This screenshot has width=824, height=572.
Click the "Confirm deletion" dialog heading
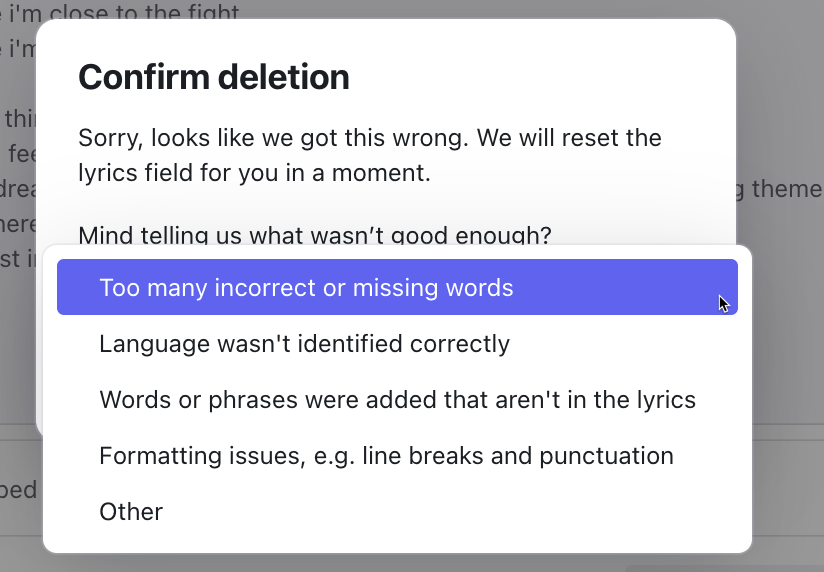(214, 77)
